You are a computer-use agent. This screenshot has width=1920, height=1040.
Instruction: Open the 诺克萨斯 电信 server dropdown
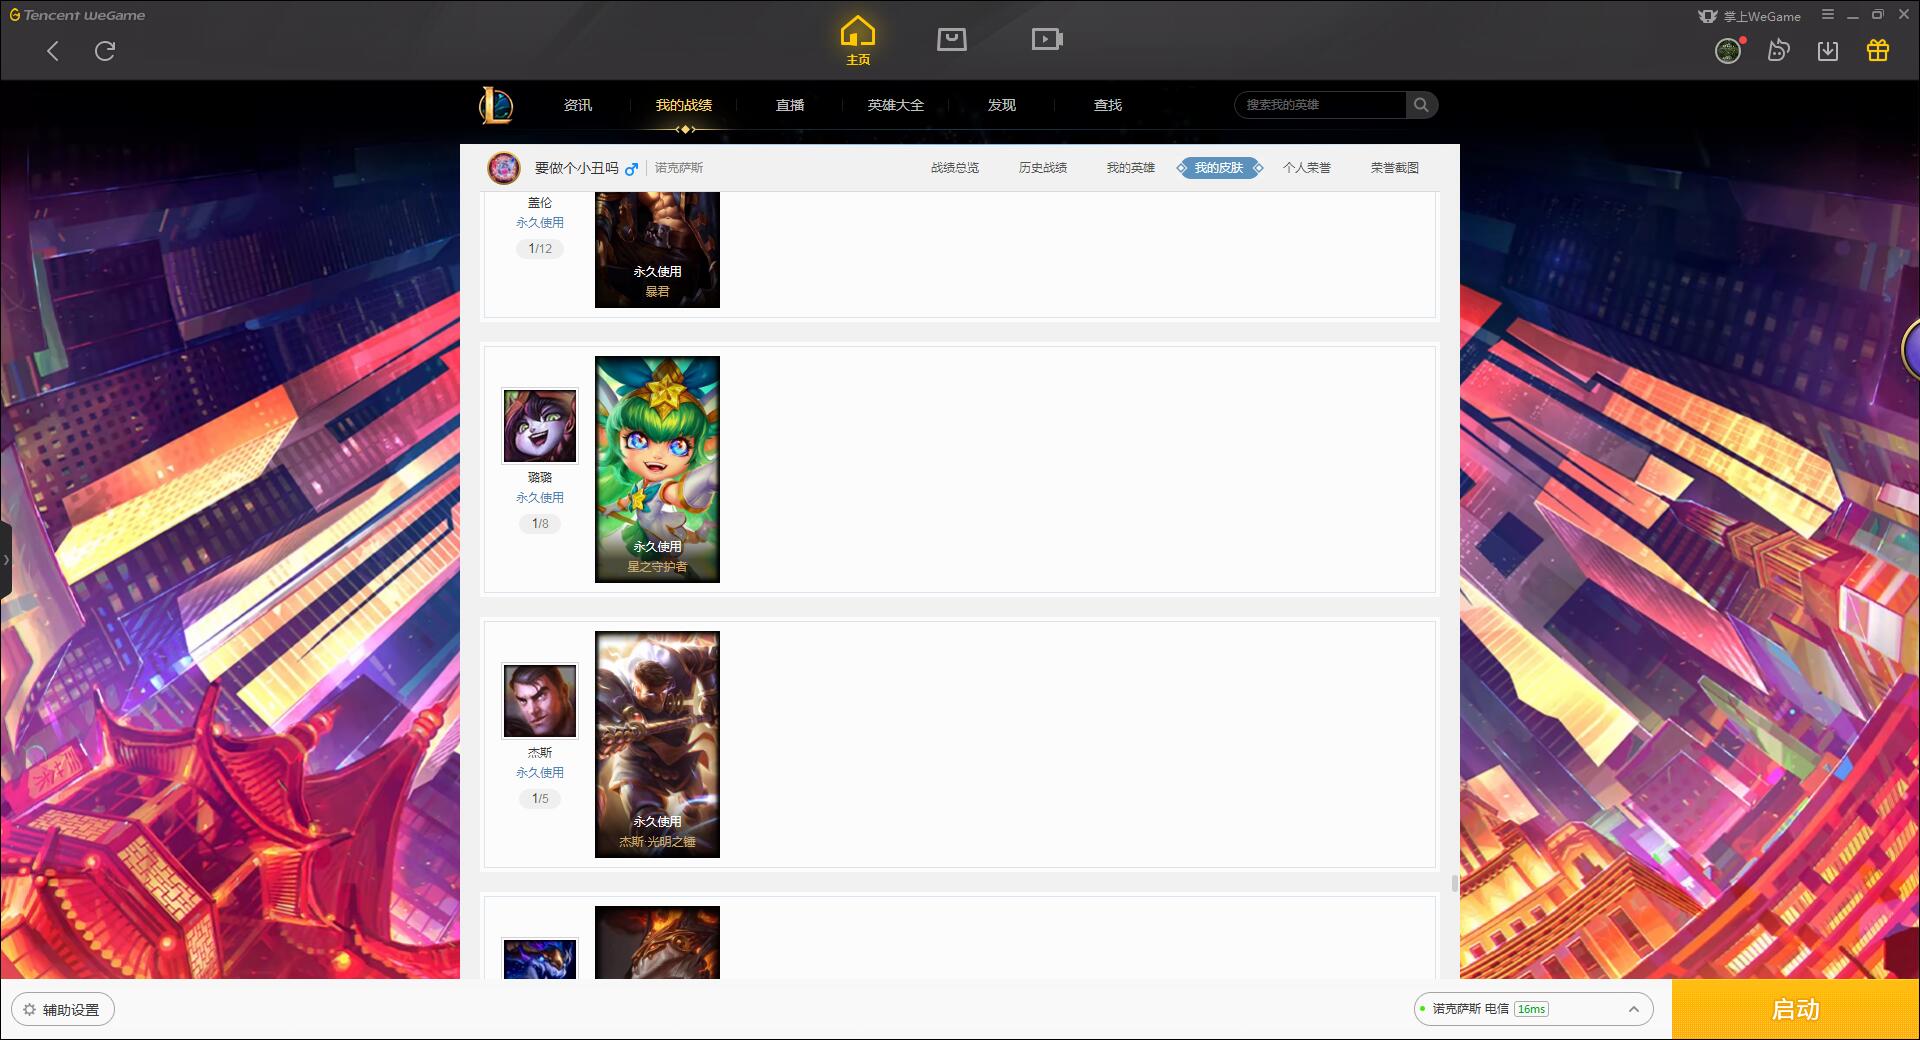[1533, 1009]
